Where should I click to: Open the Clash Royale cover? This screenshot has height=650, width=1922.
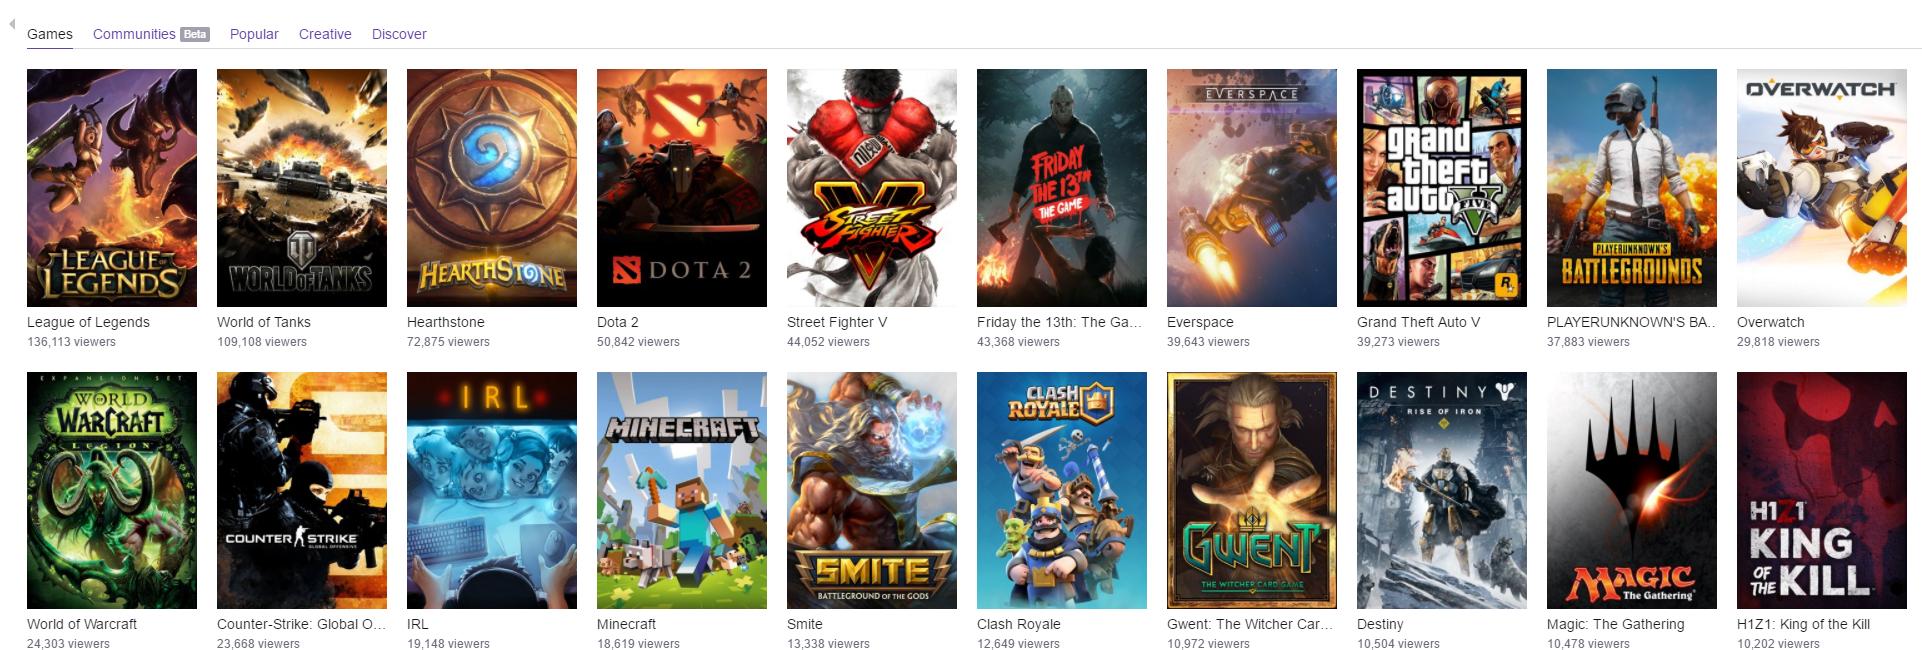tap(1062, 490)
